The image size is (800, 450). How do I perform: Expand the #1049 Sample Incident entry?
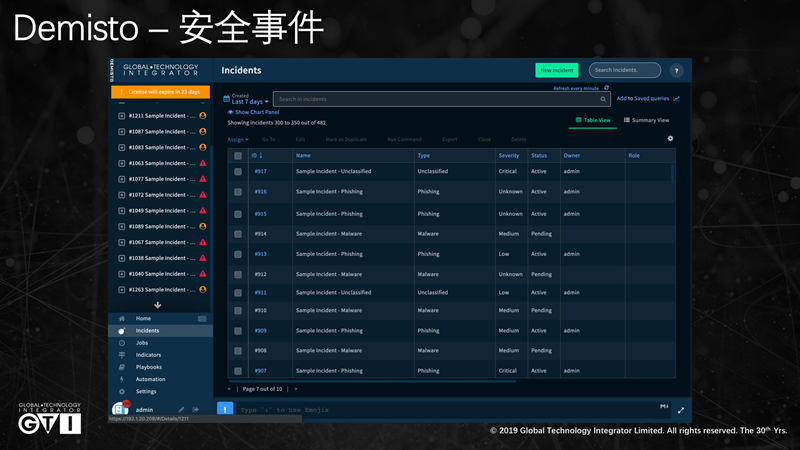coord(121,211)
